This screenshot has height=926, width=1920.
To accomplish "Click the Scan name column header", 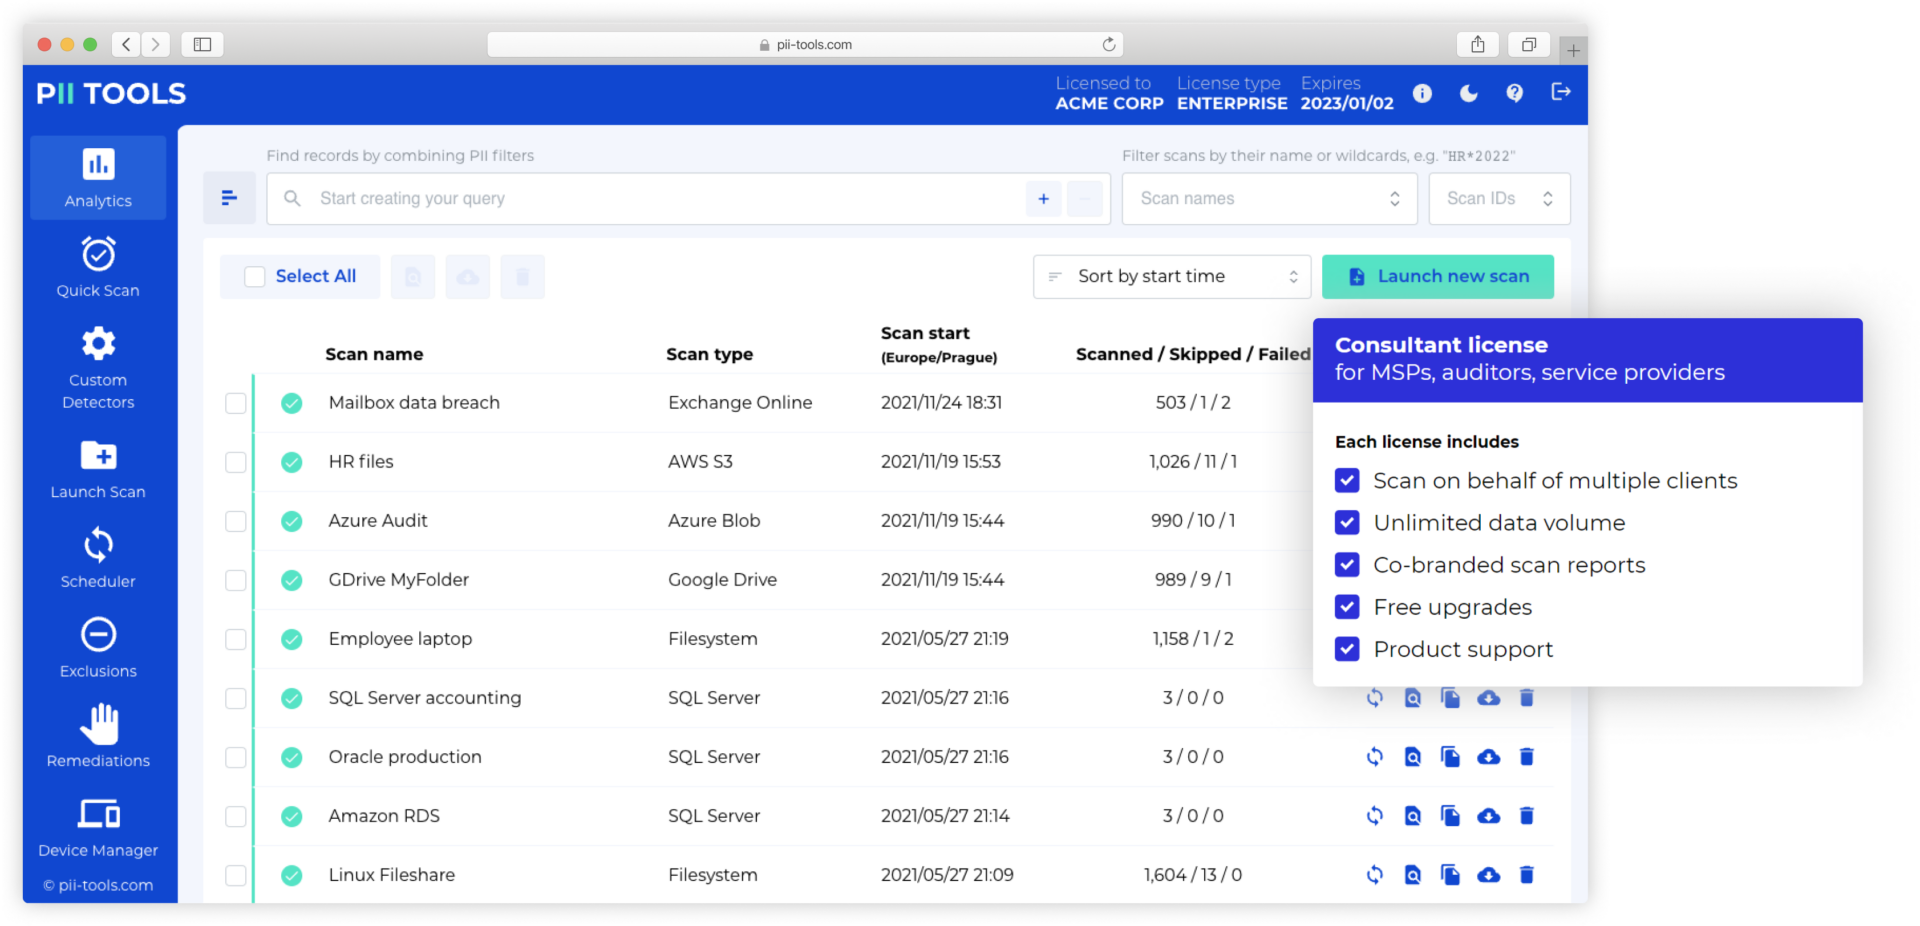I will click(374, 354).
